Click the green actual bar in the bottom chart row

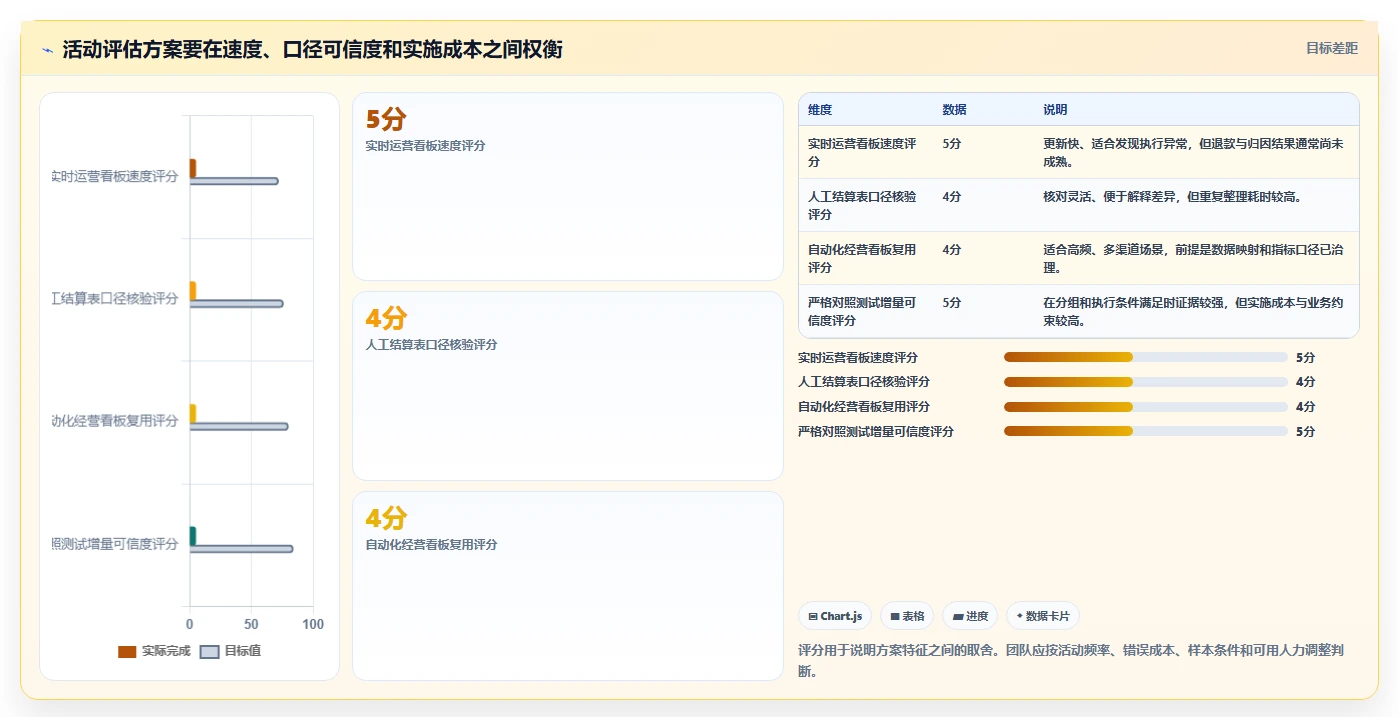click(193, 536)
